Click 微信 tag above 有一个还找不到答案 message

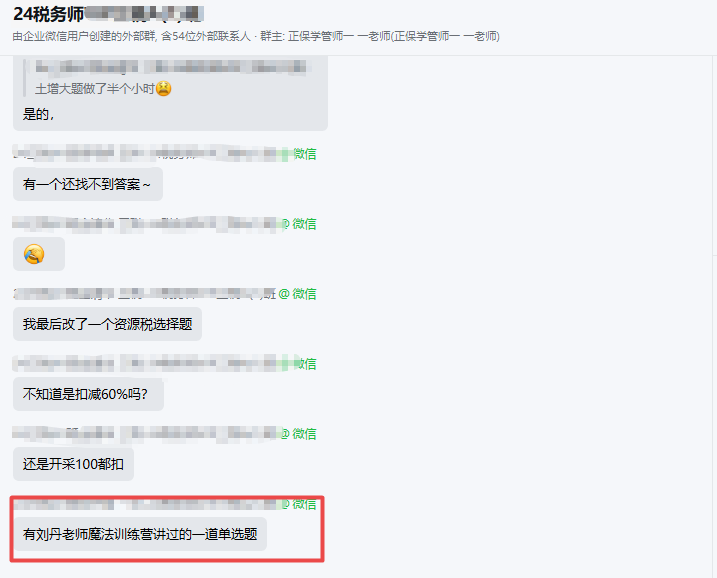305,154
